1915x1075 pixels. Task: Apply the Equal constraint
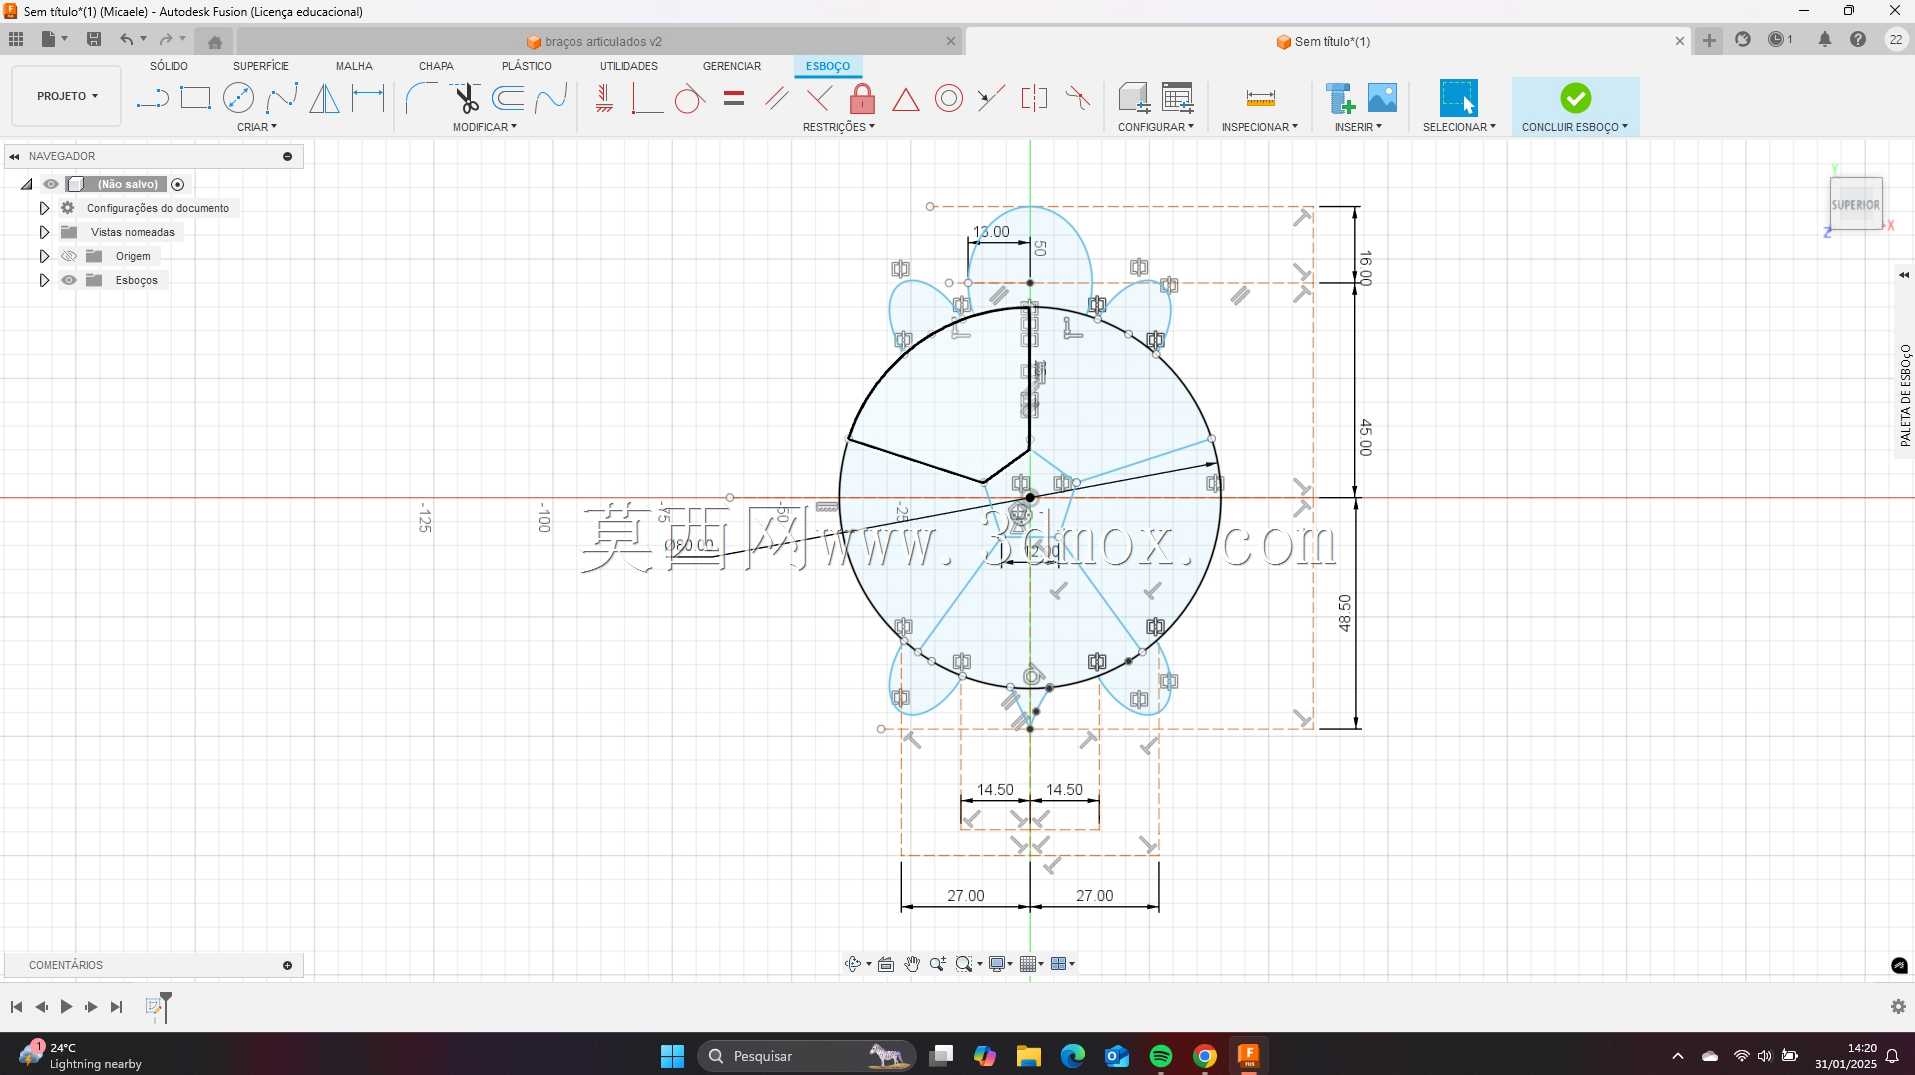pos(734,98)
